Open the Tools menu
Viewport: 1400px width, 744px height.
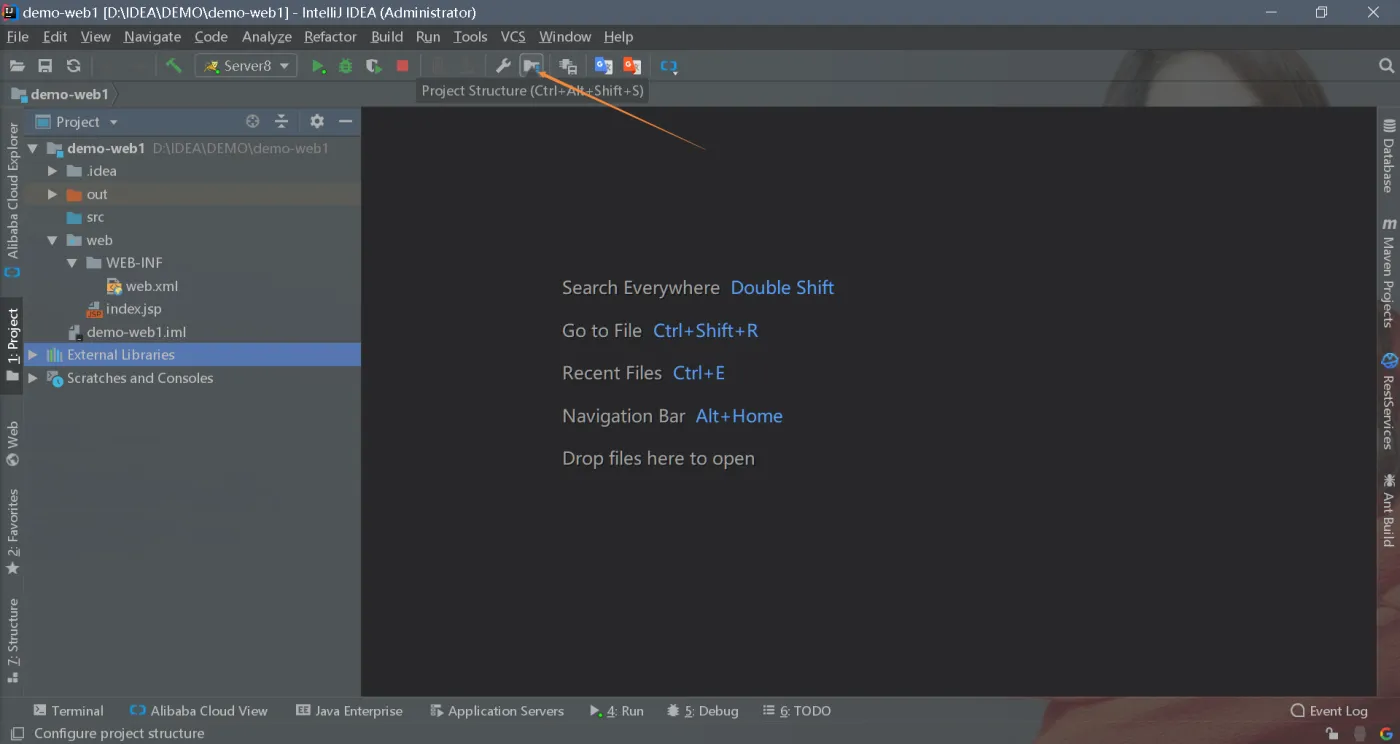470,37
